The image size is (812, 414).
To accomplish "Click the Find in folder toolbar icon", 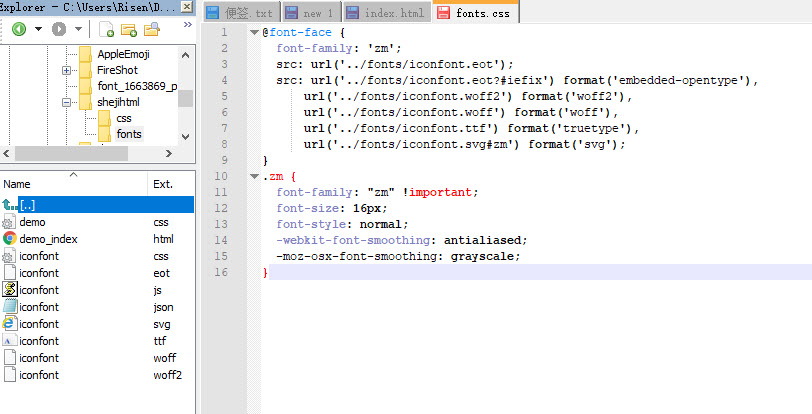I will point(151,29).
